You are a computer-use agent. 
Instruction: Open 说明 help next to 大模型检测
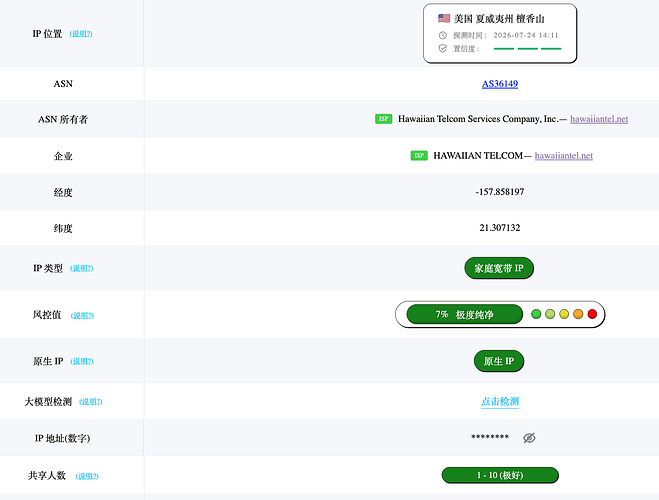click(x=91, y=402)
